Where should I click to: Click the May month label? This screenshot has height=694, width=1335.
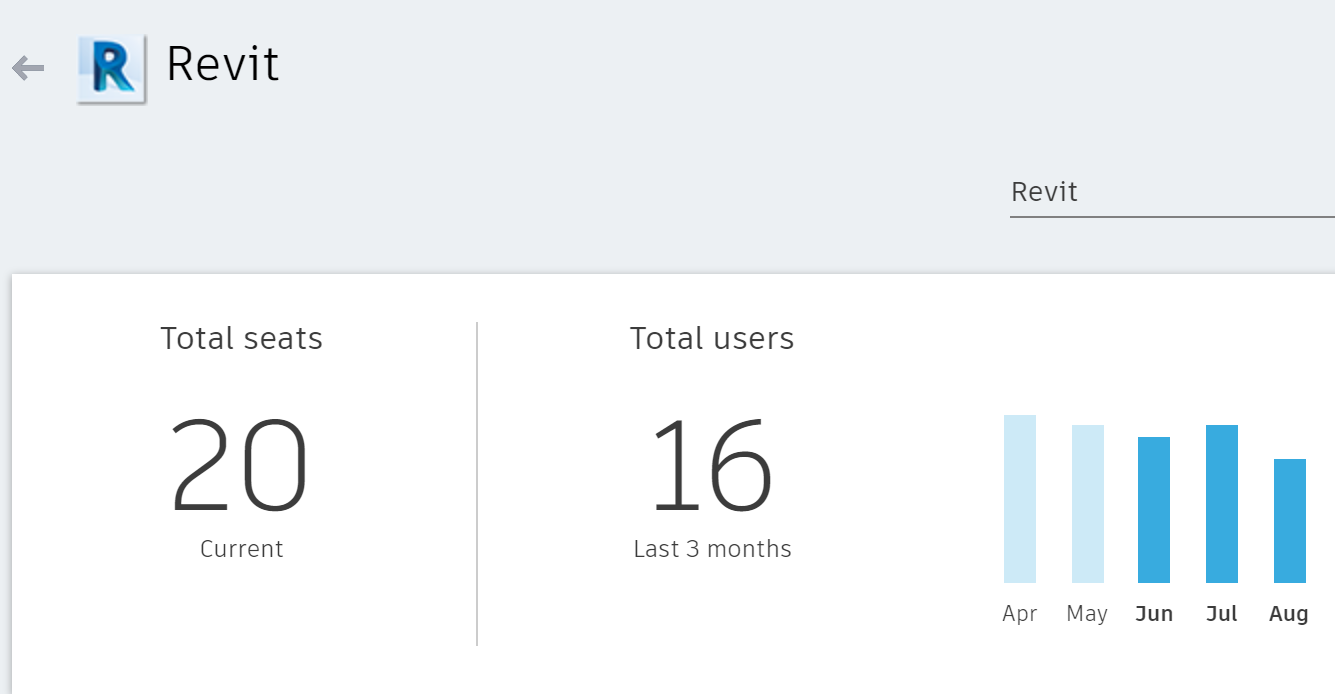(x=1087, y=614)
